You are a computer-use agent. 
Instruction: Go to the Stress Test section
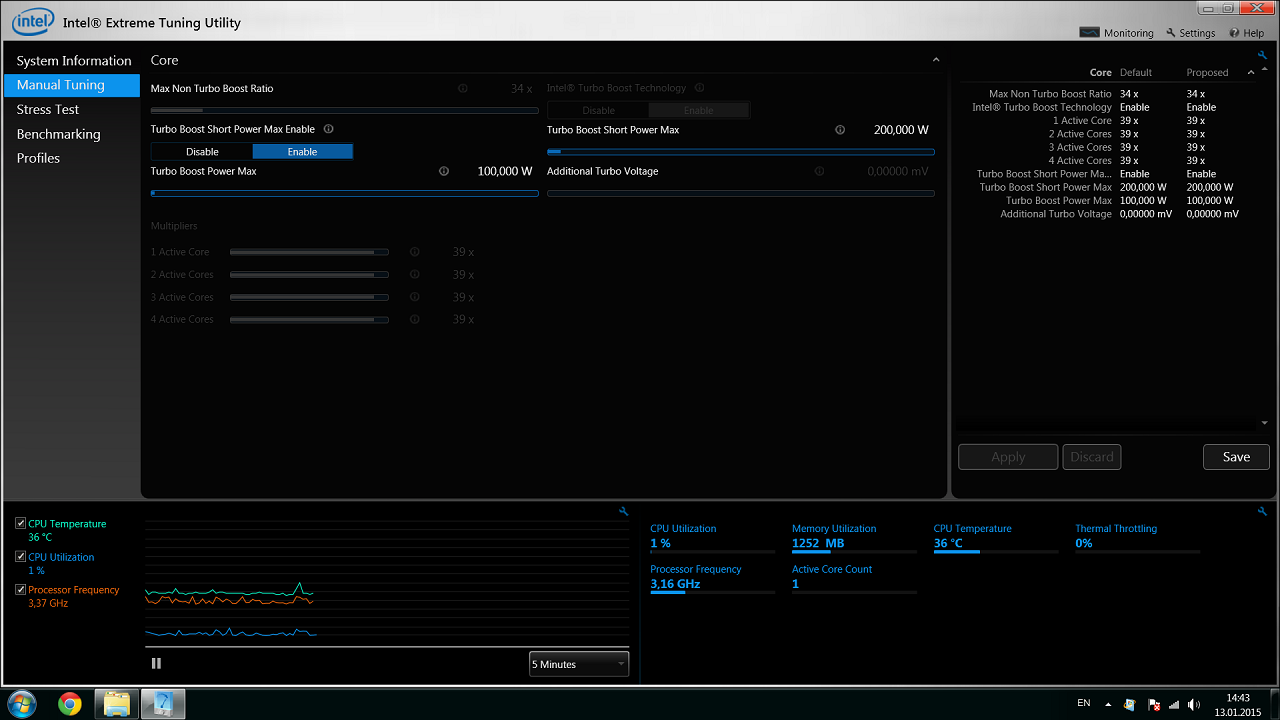(x=72, y=109)
